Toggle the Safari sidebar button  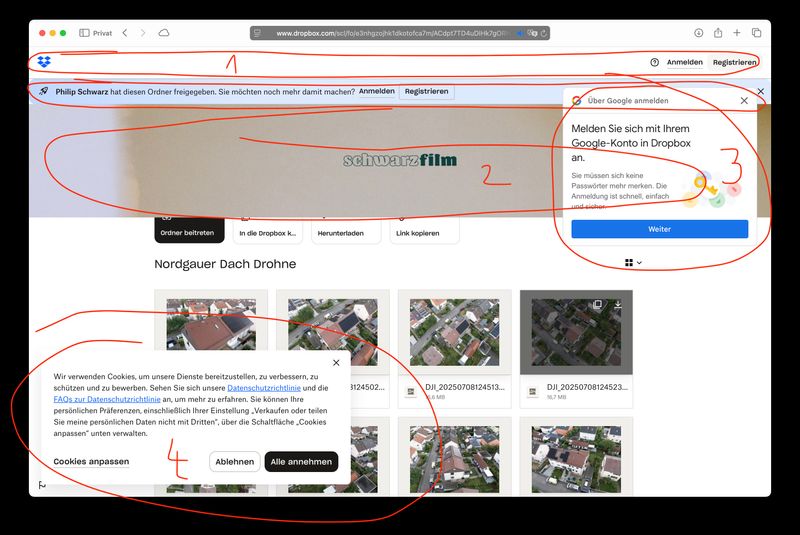click(84, 33)
